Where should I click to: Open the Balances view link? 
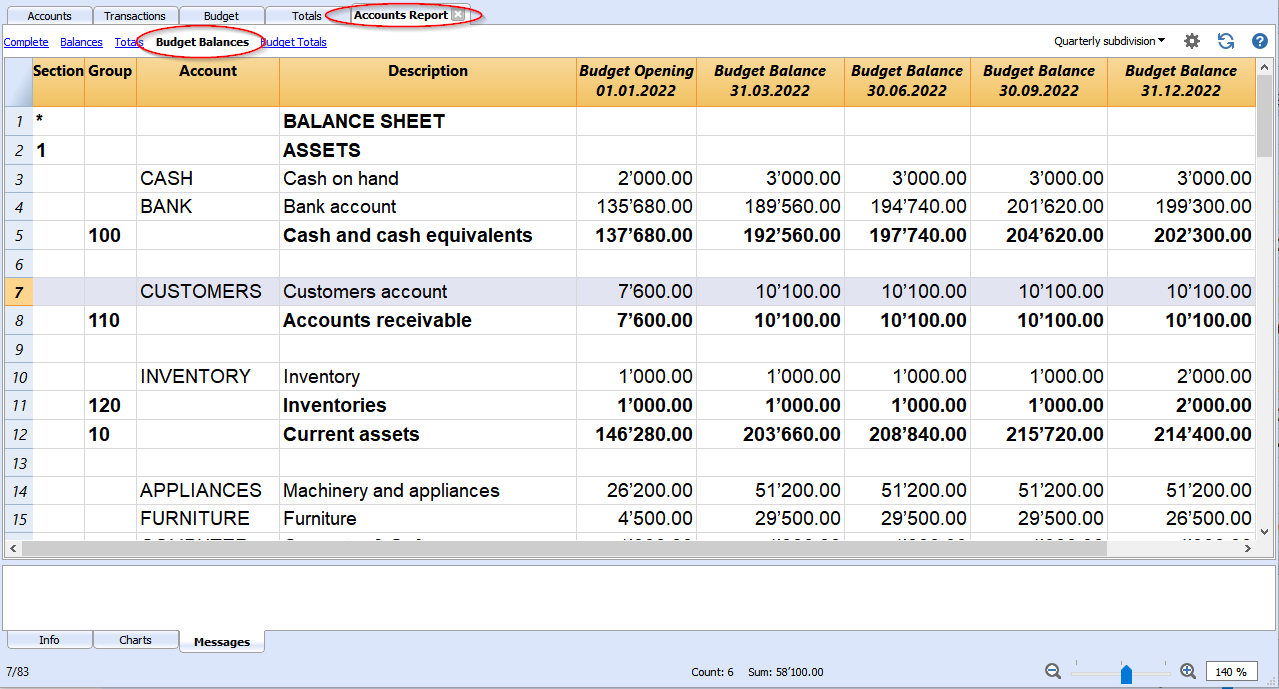tap(81, 42)
